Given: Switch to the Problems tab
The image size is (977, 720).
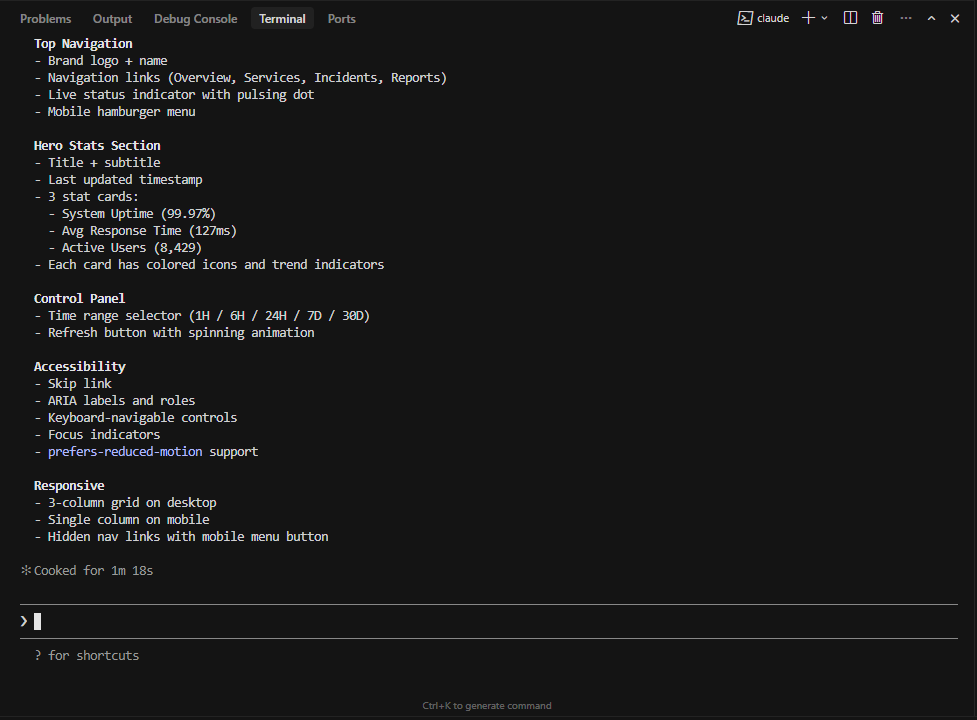Looking at the screenshot, I should (x=46, y=19).
